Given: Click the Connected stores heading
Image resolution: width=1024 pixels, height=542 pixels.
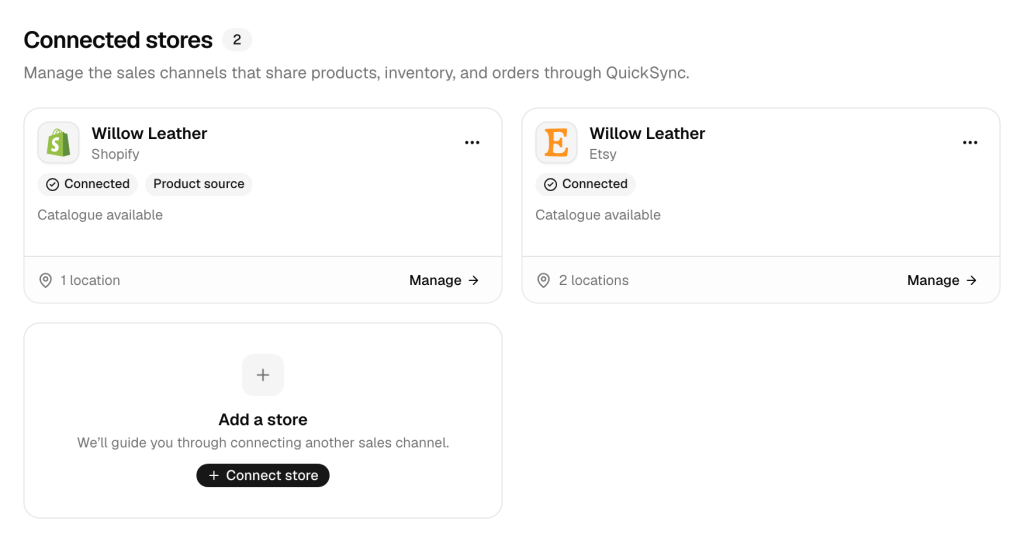Looking at the screenshot, I should pos(118,40).
